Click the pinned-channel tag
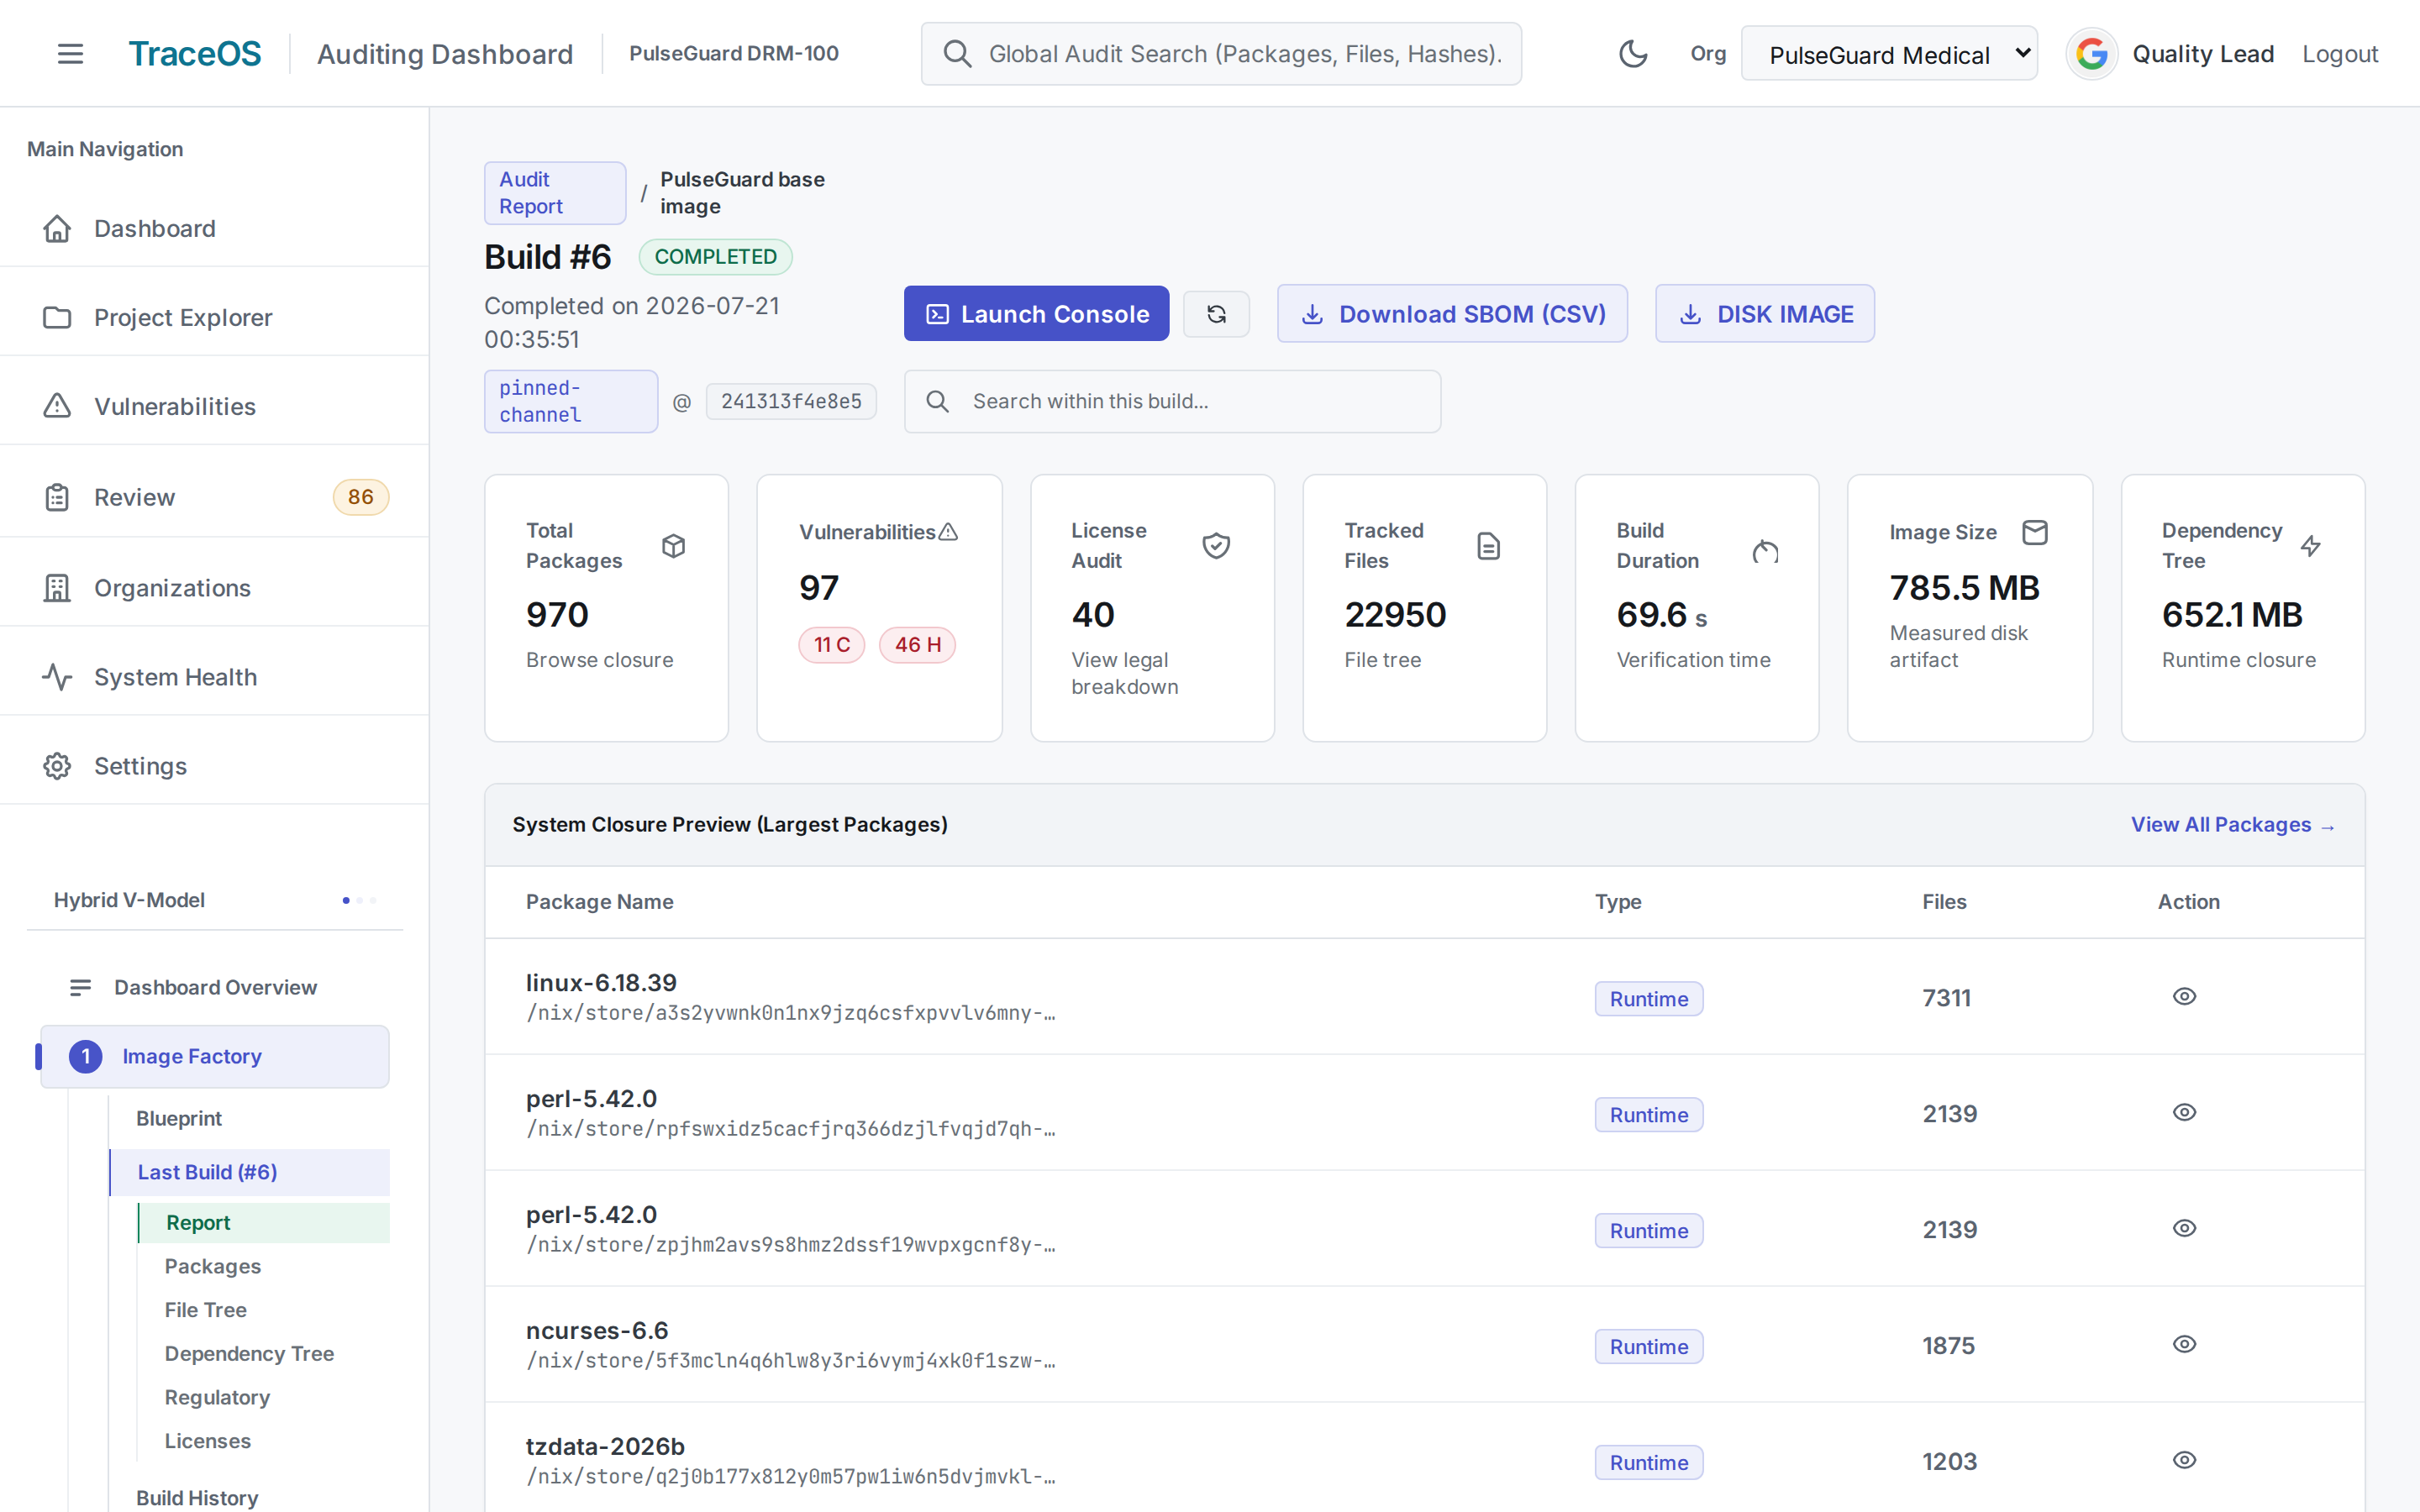The image size is (2420, 1512). pyautogui.click(x=571, y=401)
